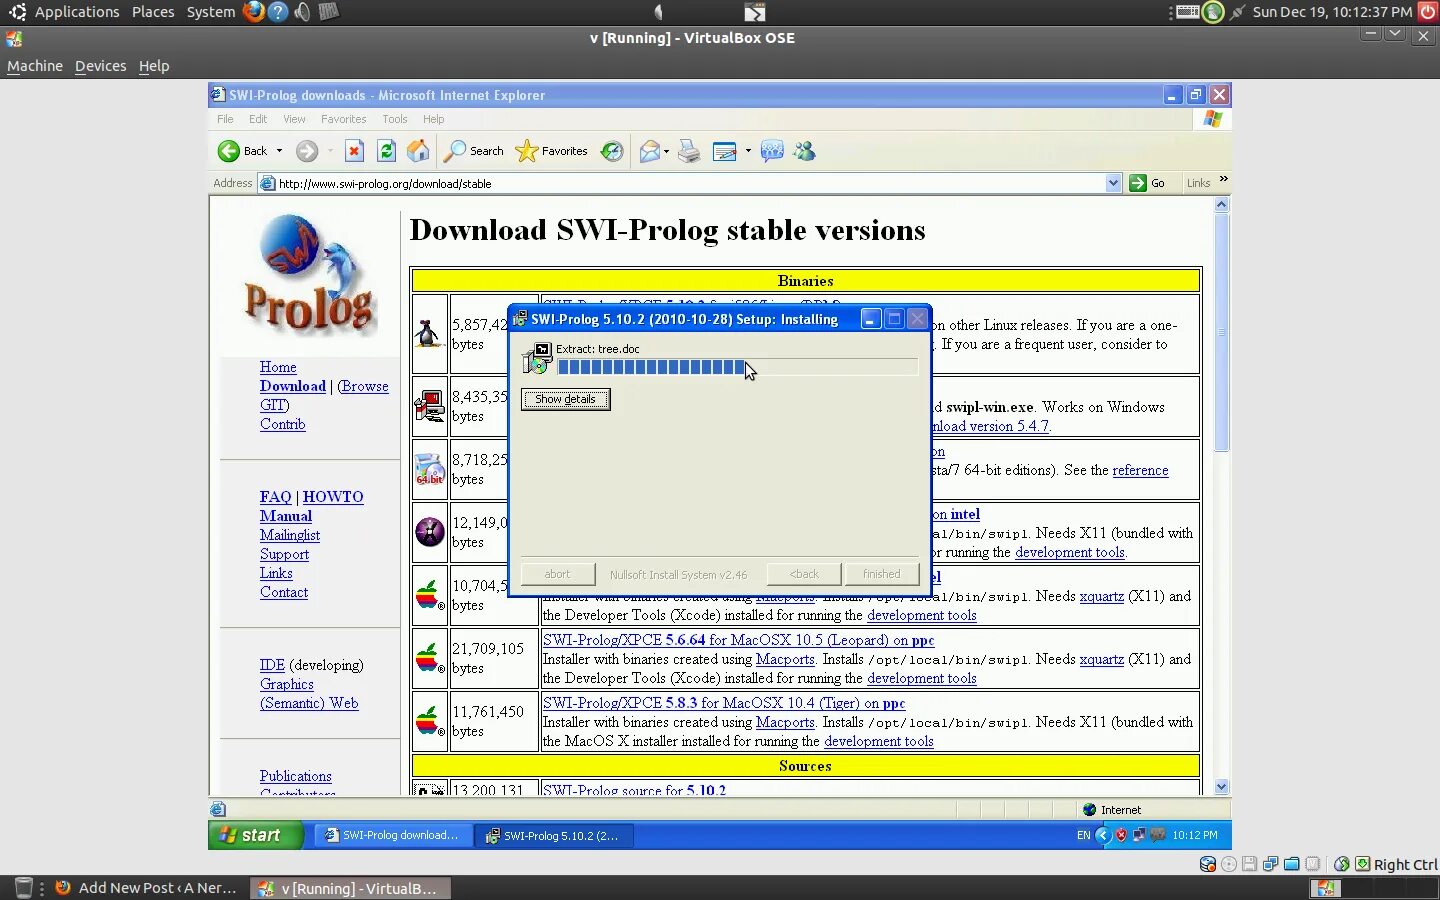Click the page vertical scrollbar up arrow
This screenshot has width=1440, height=900.
1221,205
